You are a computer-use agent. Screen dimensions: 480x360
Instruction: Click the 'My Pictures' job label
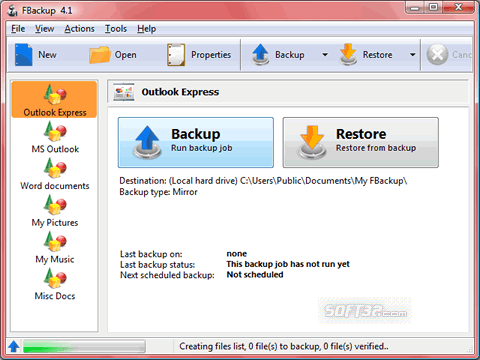point(55,223)
